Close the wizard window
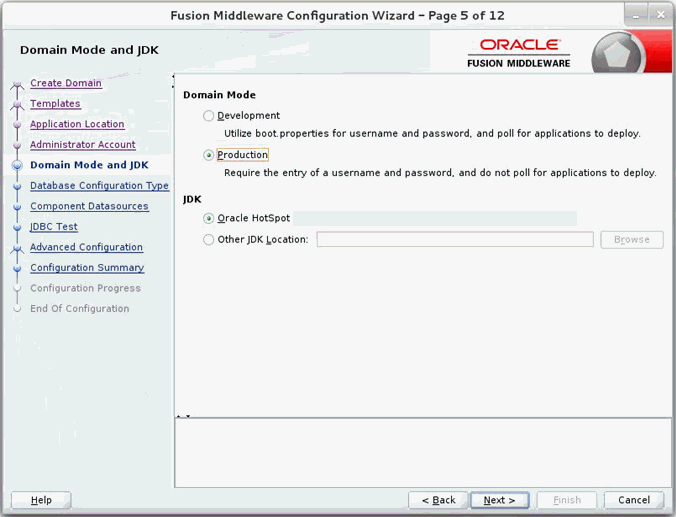676x517 pixels. click(x=660, y=15)
